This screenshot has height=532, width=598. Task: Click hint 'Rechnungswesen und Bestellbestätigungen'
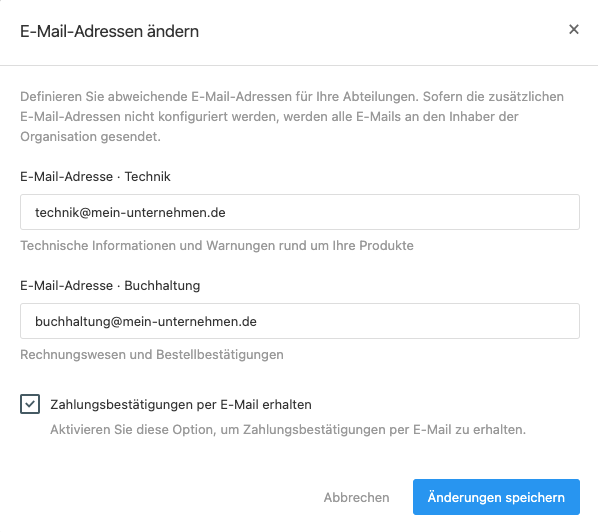point(152,355)
